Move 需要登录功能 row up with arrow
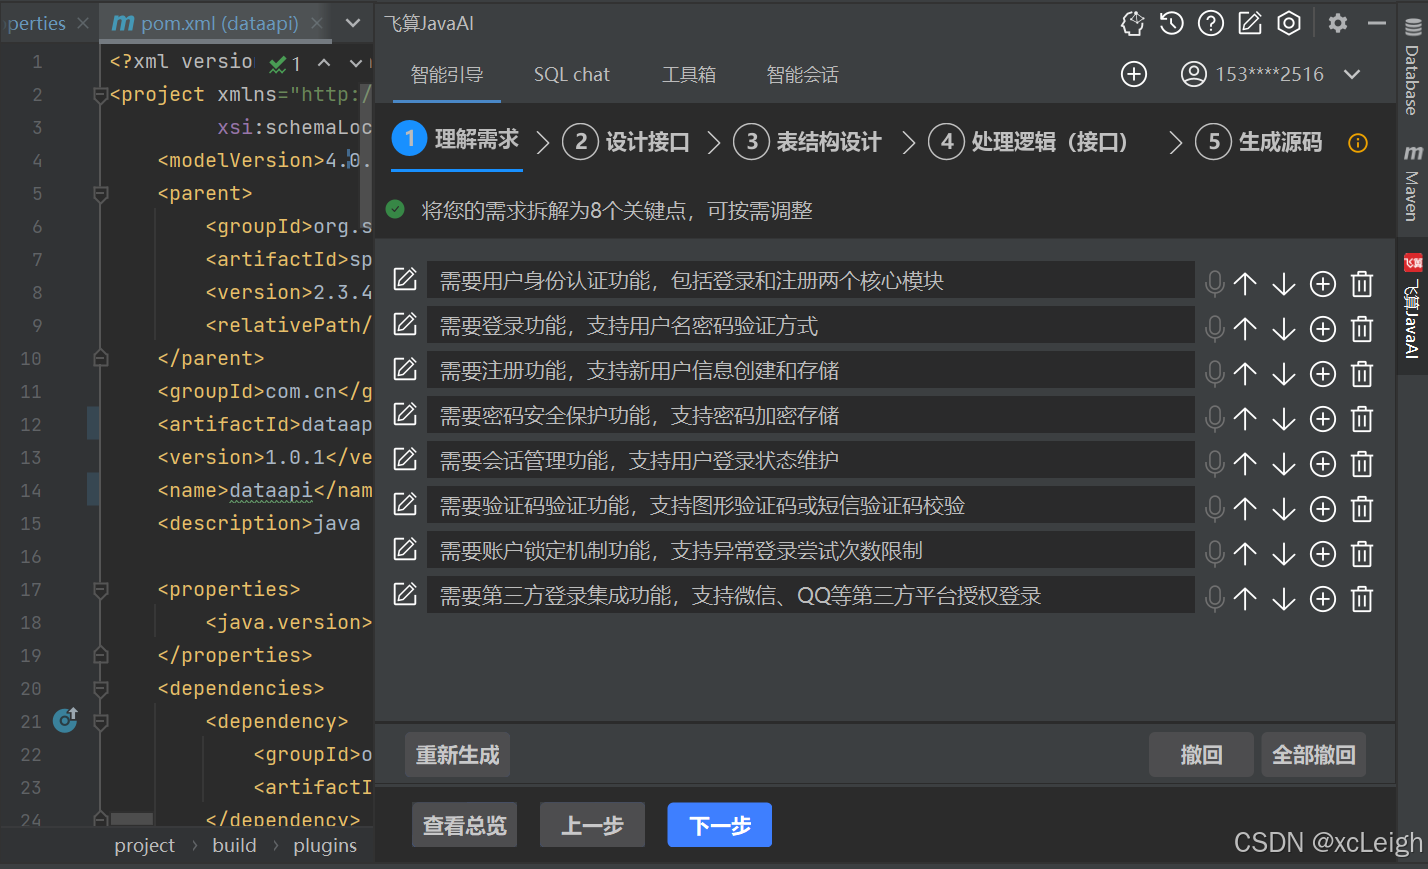The image size is (1428, 869). [1245, 329]
